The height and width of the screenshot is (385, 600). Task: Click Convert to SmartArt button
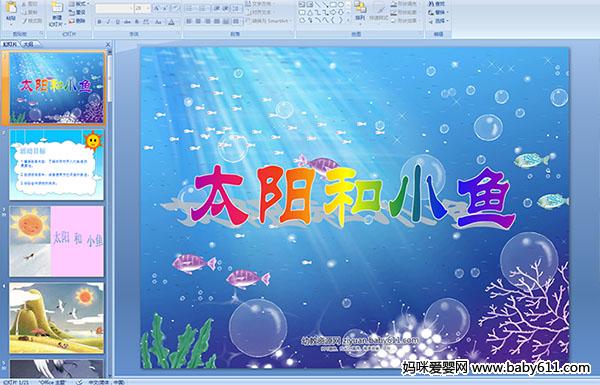click(269, 20)
